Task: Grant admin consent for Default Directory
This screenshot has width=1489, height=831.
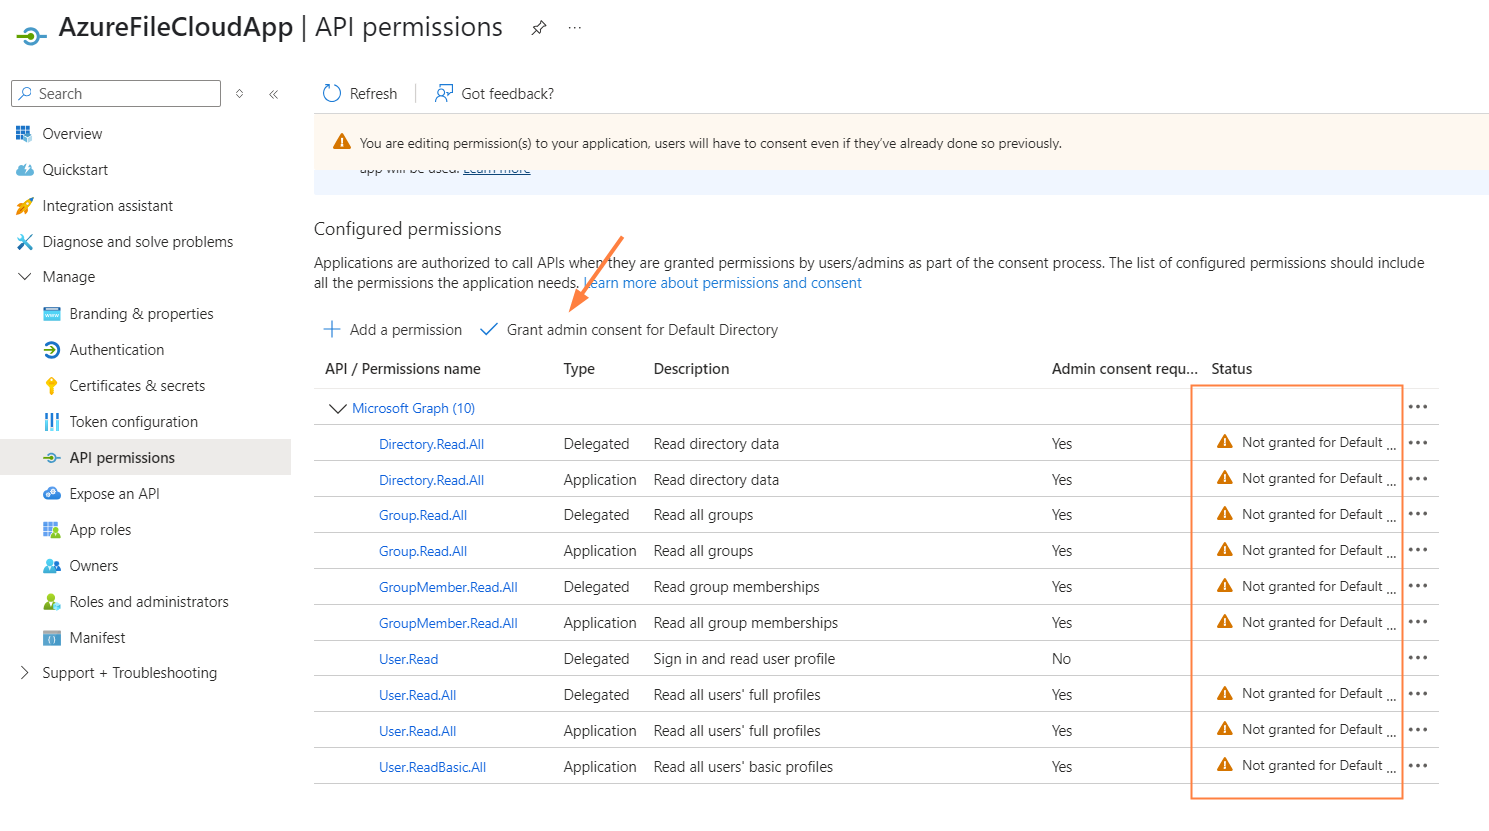Action: click(x=641, y=330)
